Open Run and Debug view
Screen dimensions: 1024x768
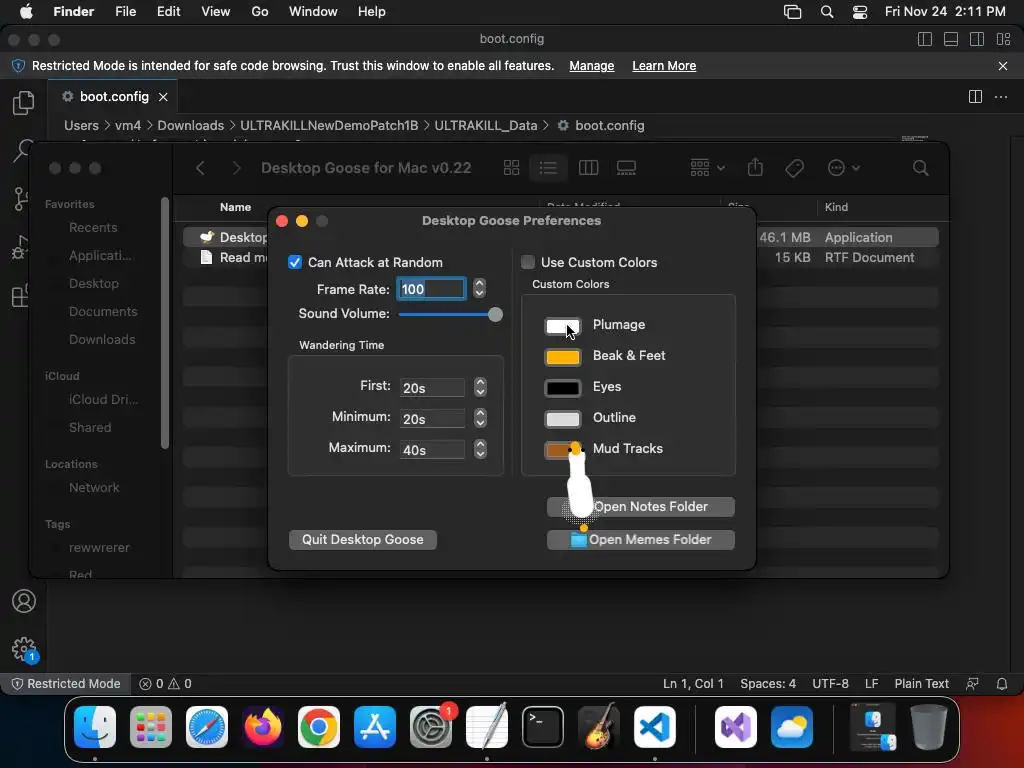click(x=20, y=247)
